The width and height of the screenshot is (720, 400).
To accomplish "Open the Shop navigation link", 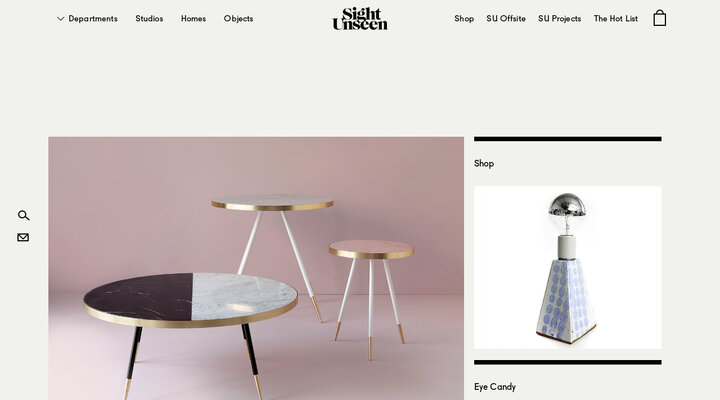I will 464,19.
